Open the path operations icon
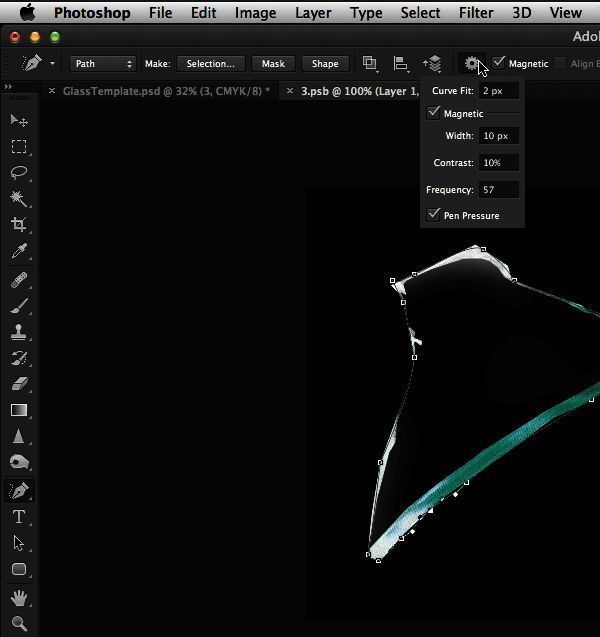 click(x=370, y=63)
